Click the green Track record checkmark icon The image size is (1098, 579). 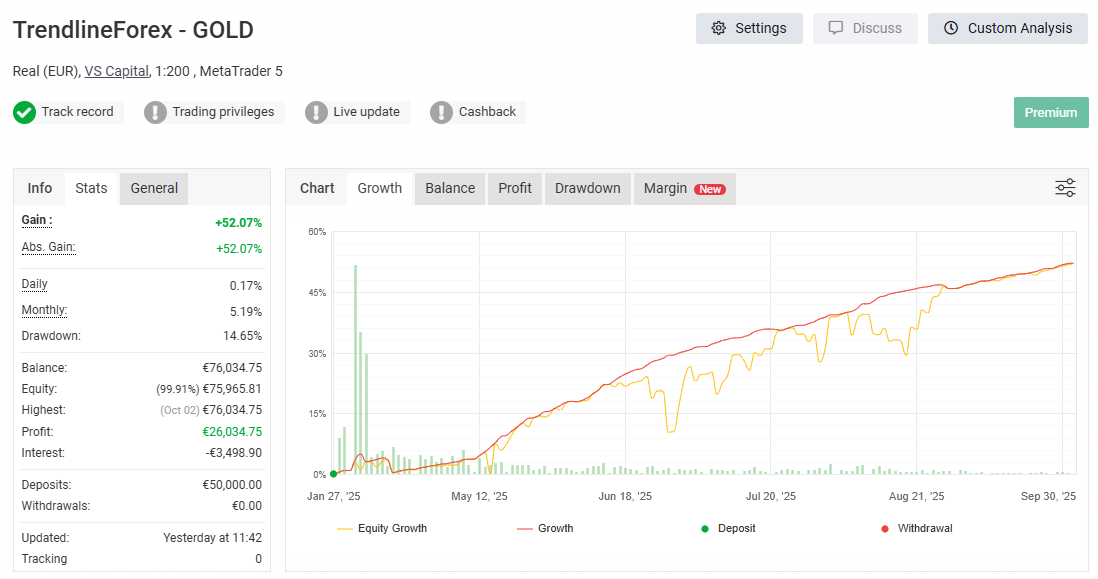click(25, 112)
